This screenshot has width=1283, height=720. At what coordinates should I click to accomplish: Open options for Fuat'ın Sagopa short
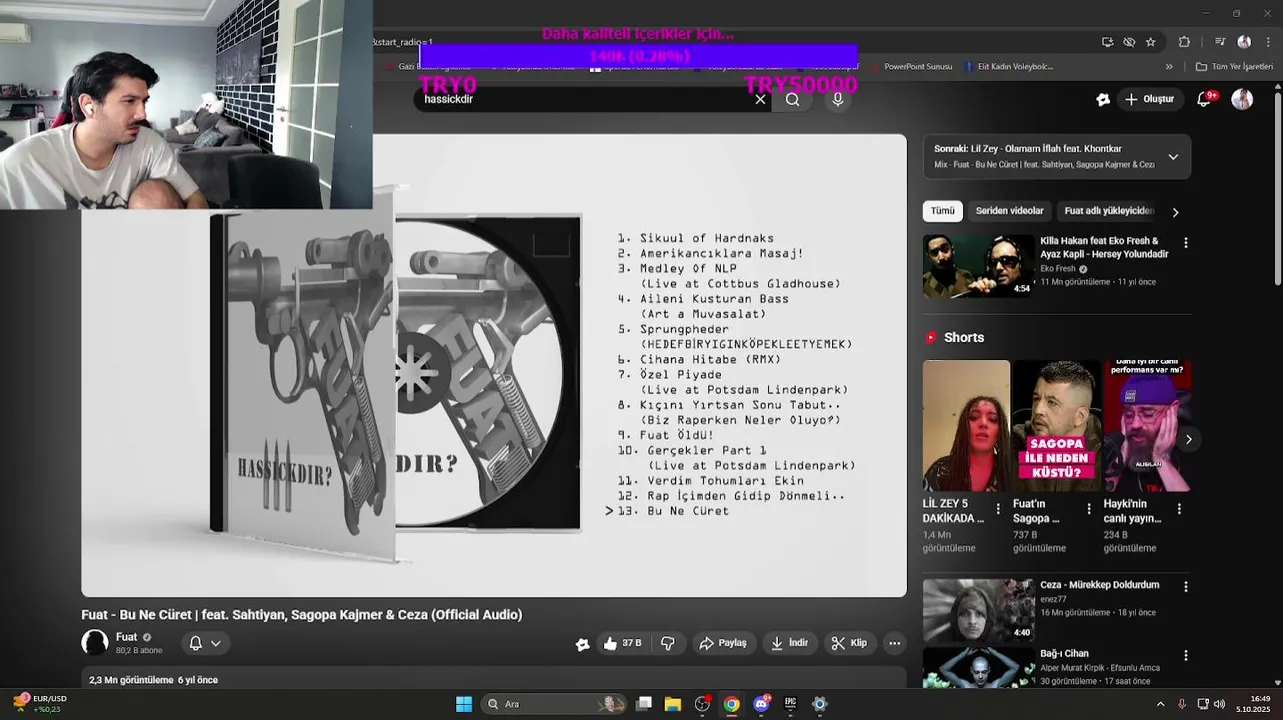(x=1089, y=509)
